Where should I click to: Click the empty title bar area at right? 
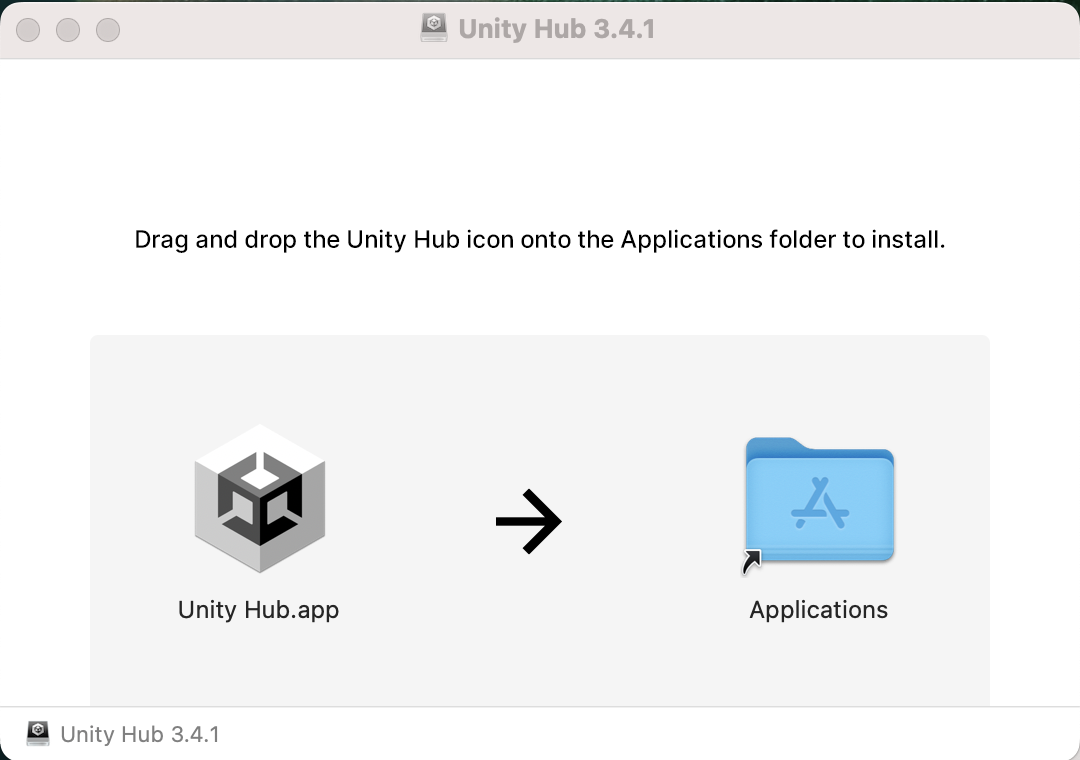(x=880, y=29)
